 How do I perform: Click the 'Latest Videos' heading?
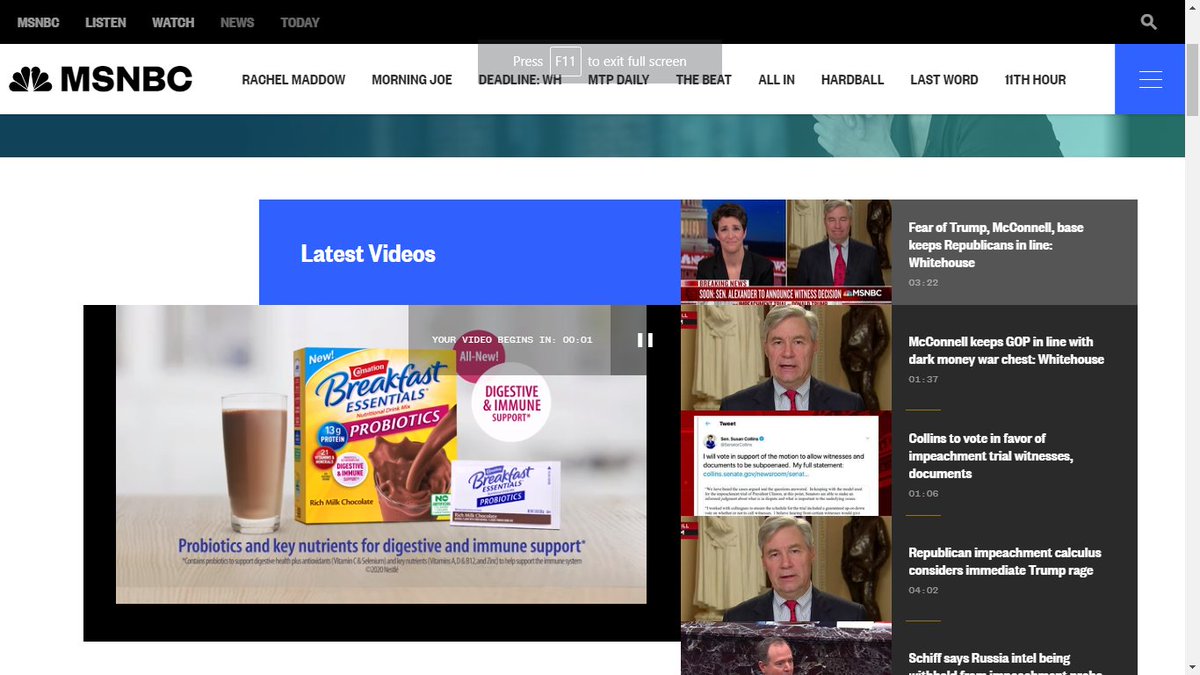368,254
